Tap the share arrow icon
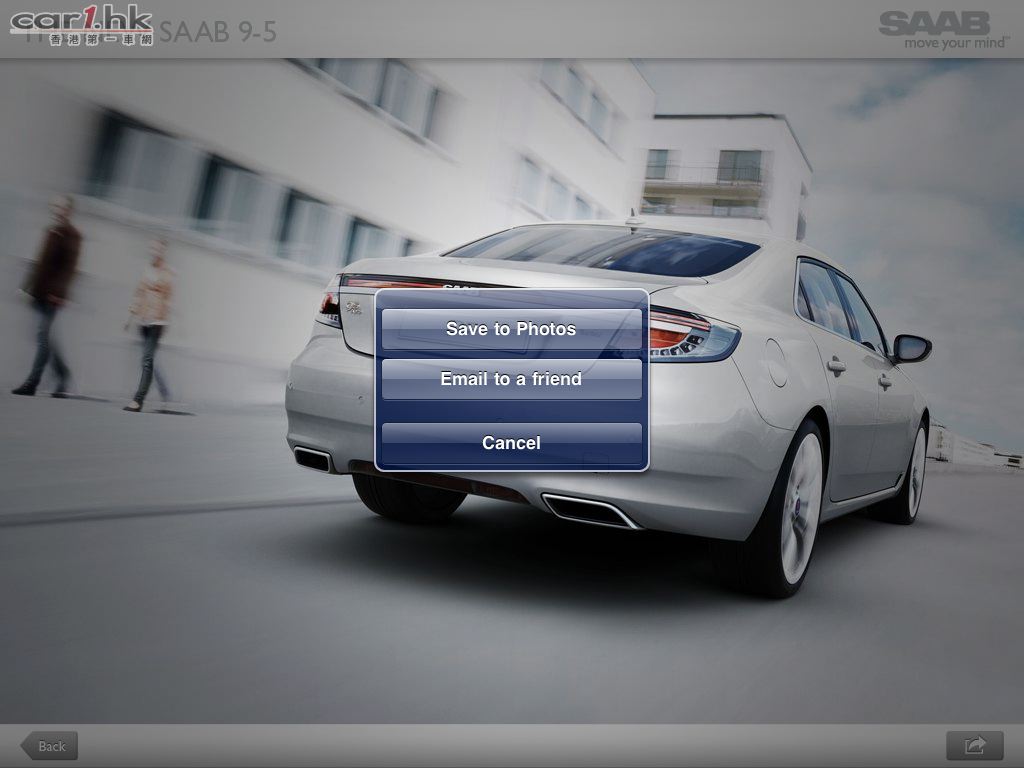The height and width of the screenshot is (768, 1024). click(x=974, y=746)
